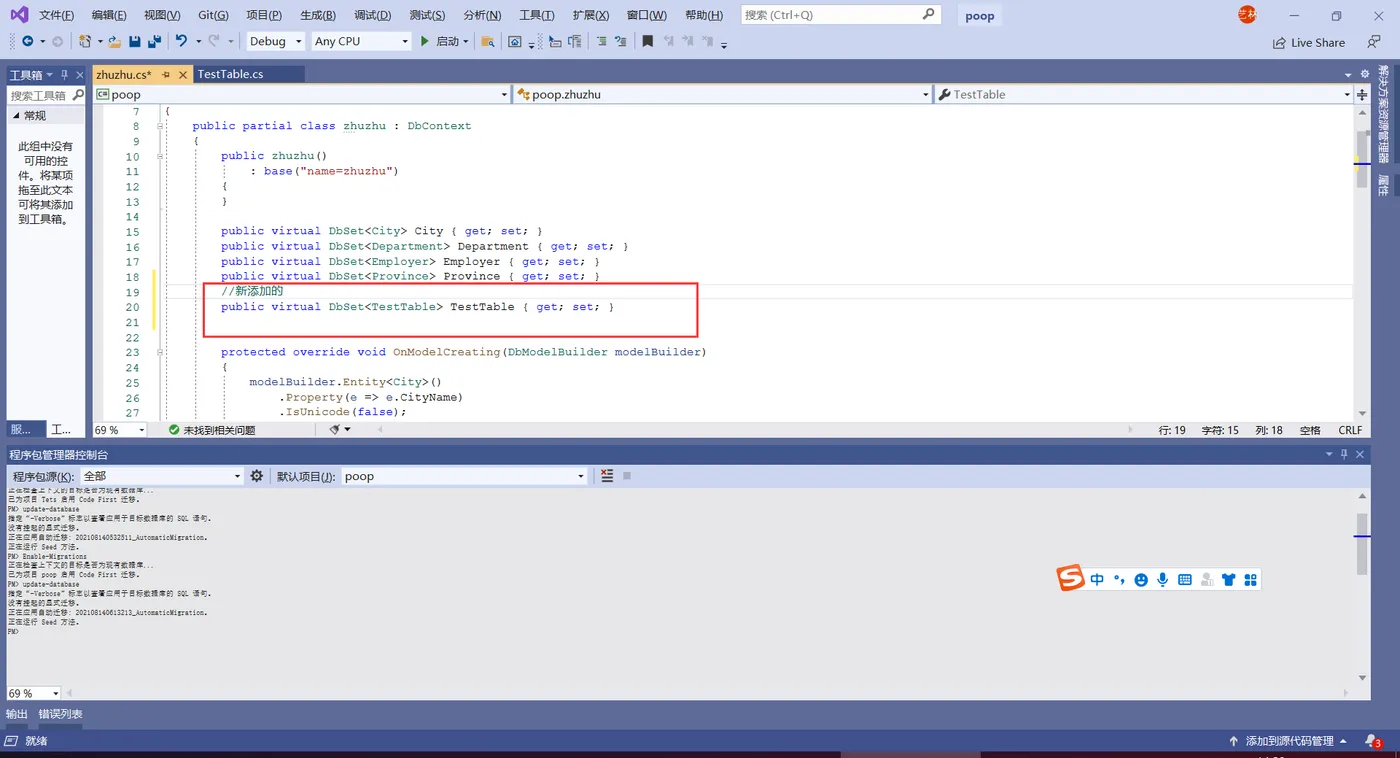
Task: Open the editor 69 % zoom dropdown
Action: [x=120, y=430]
